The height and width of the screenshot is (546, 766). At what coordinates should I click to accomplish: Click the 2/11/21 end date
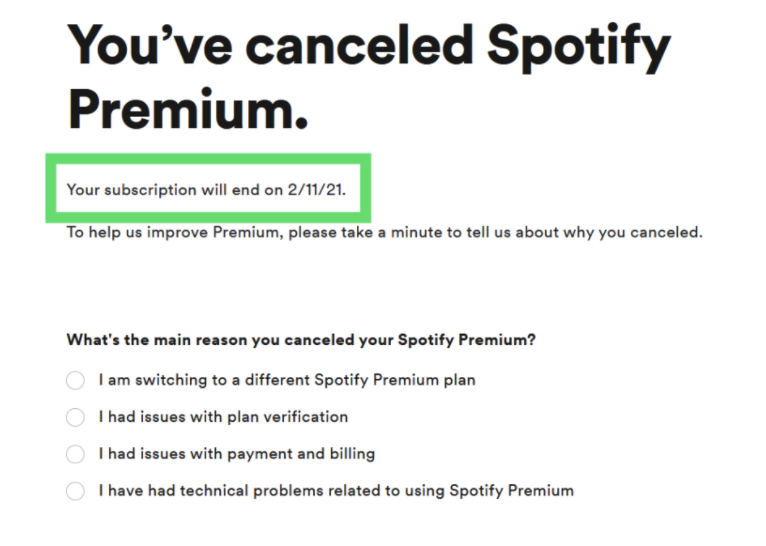pyautogui.click(x=317, y=189)
